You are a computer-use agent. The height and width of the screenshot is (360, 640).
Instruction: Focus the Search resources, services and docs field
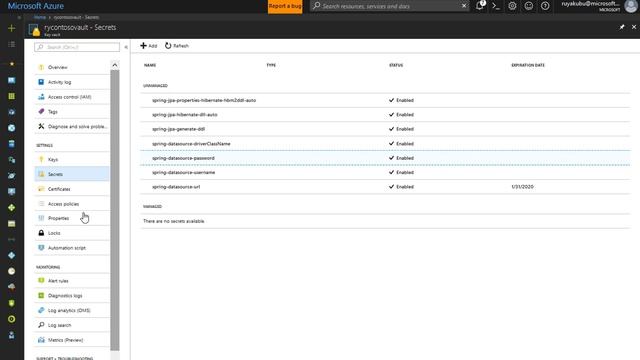tap(390, 6)
